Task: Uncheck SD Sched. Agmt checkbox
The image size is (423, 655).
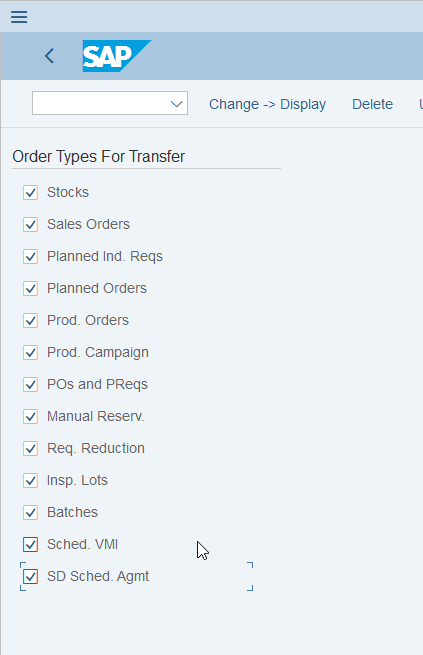Action: [30, 576]
